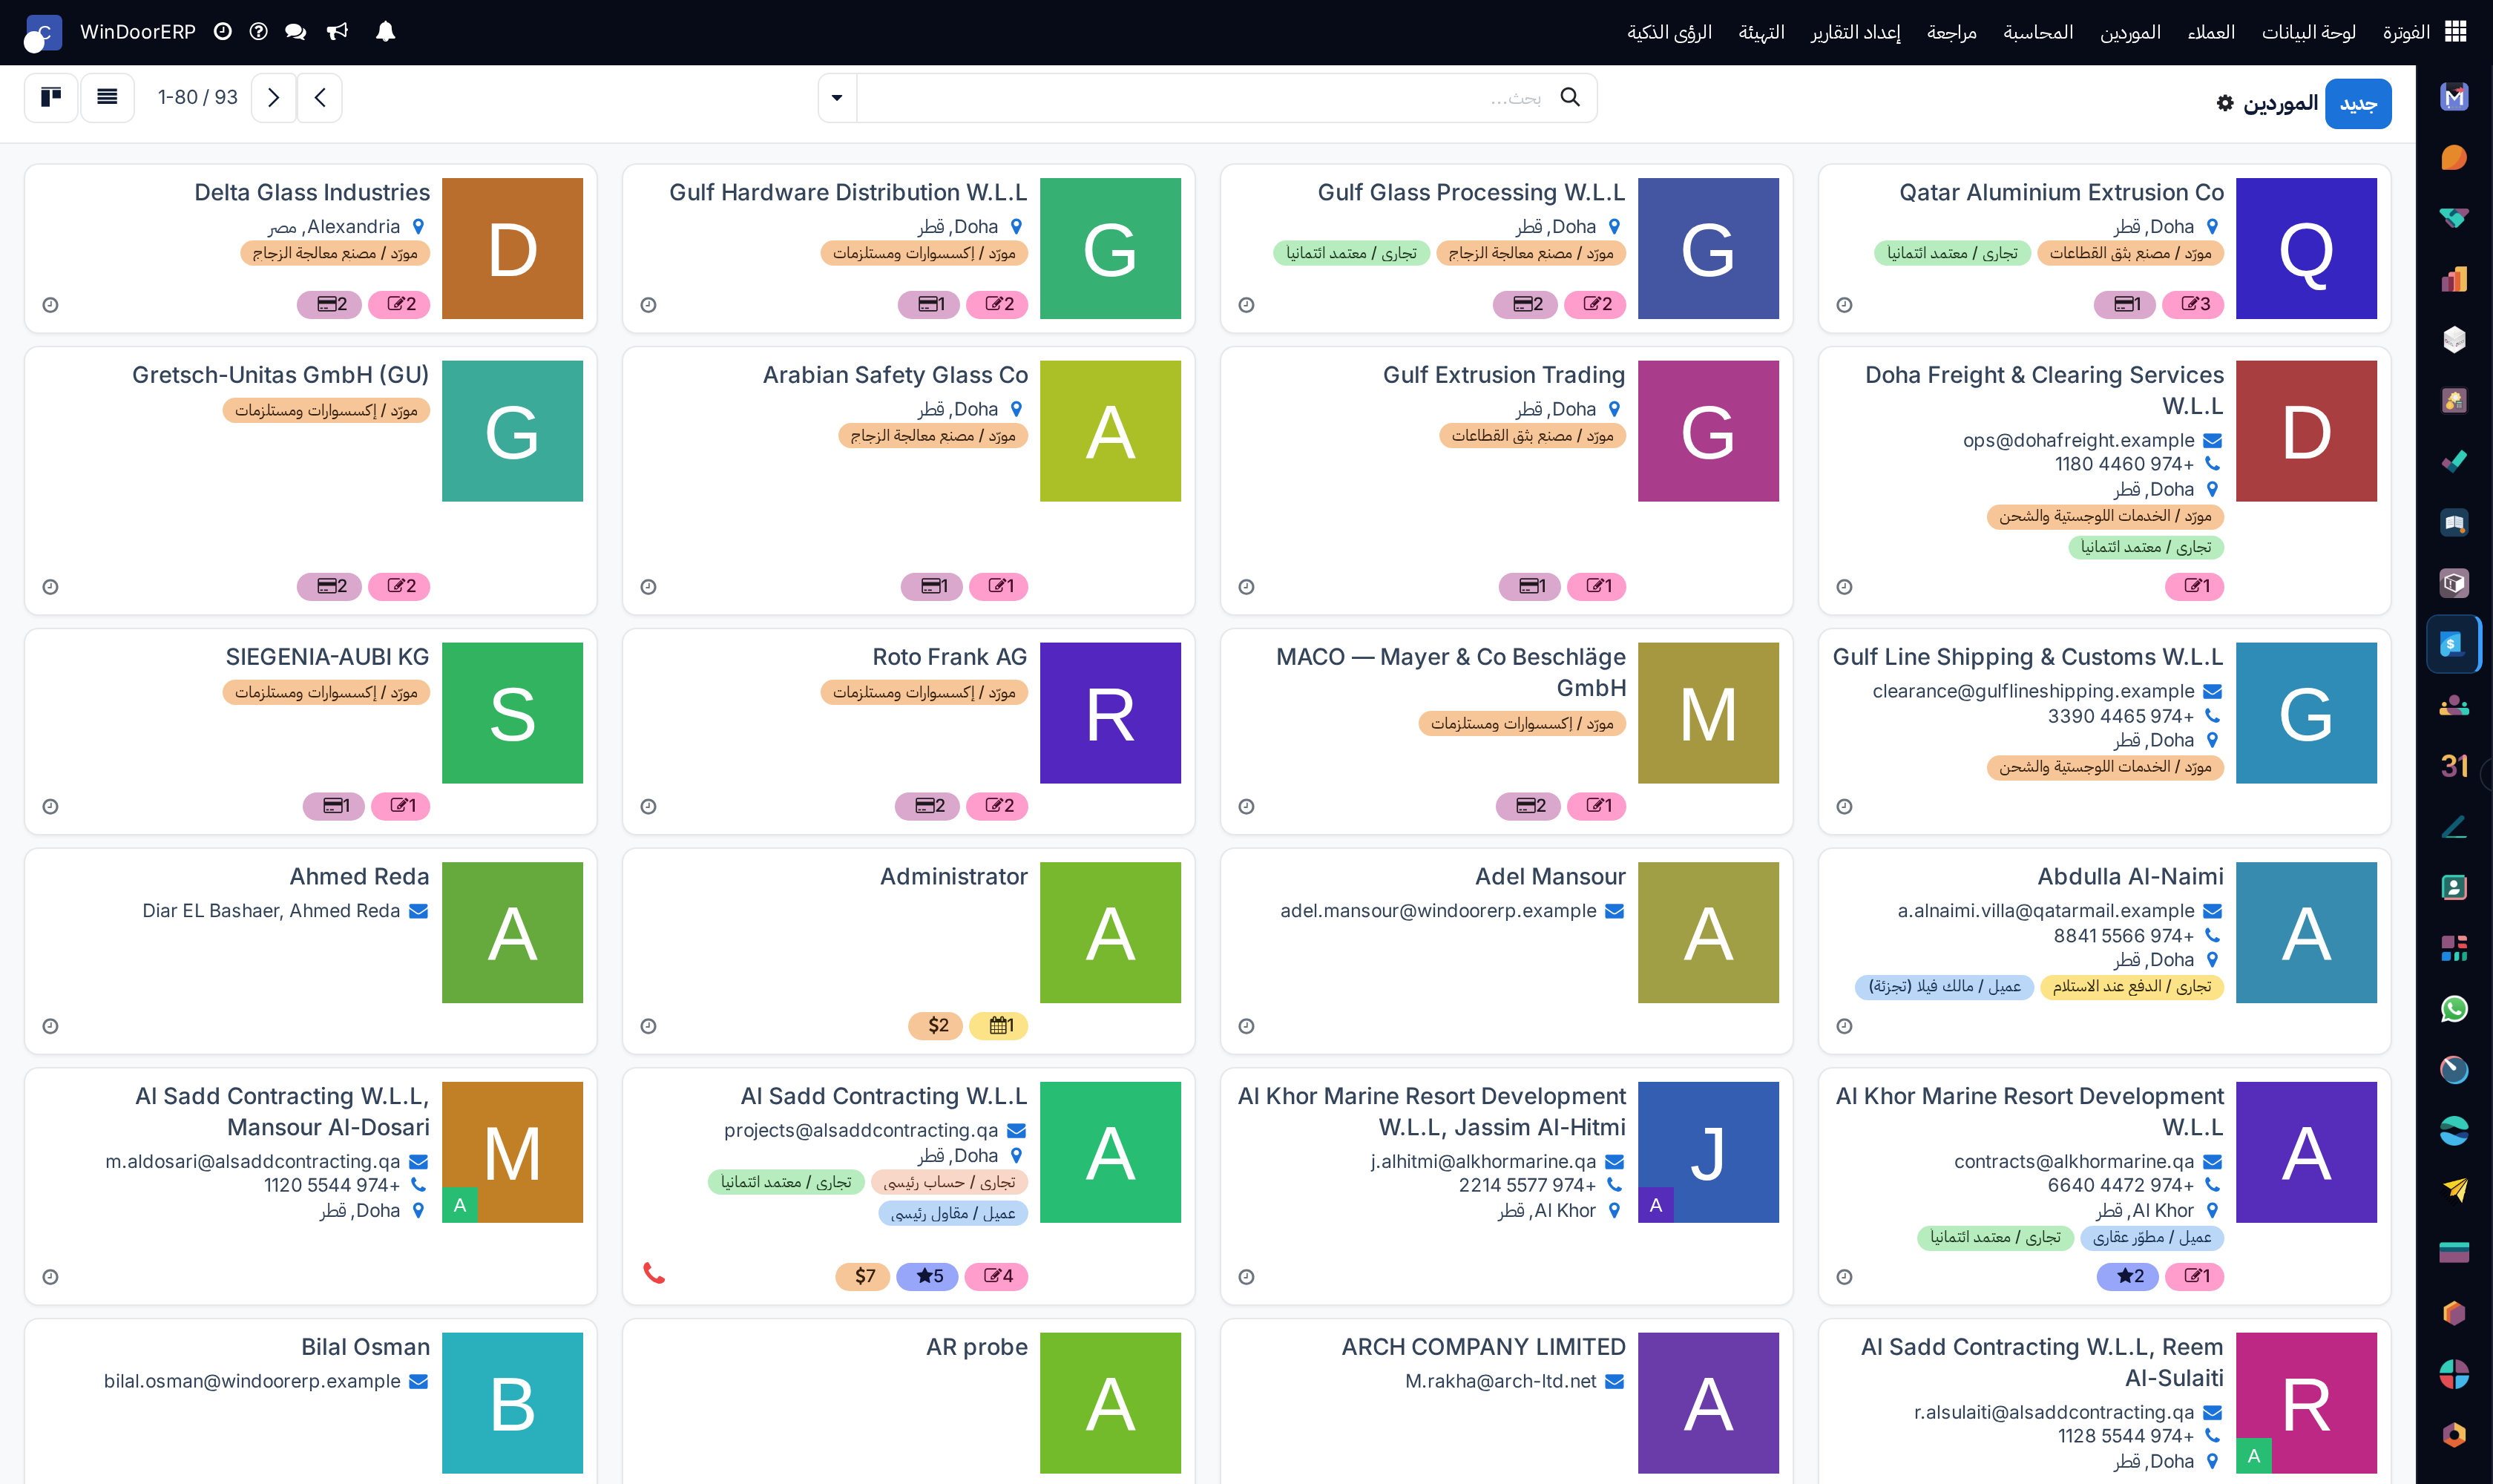This screenshot has width=2493, height=1484.
Task: Go to previous page of suppliers
Action: tap(320, 97)
